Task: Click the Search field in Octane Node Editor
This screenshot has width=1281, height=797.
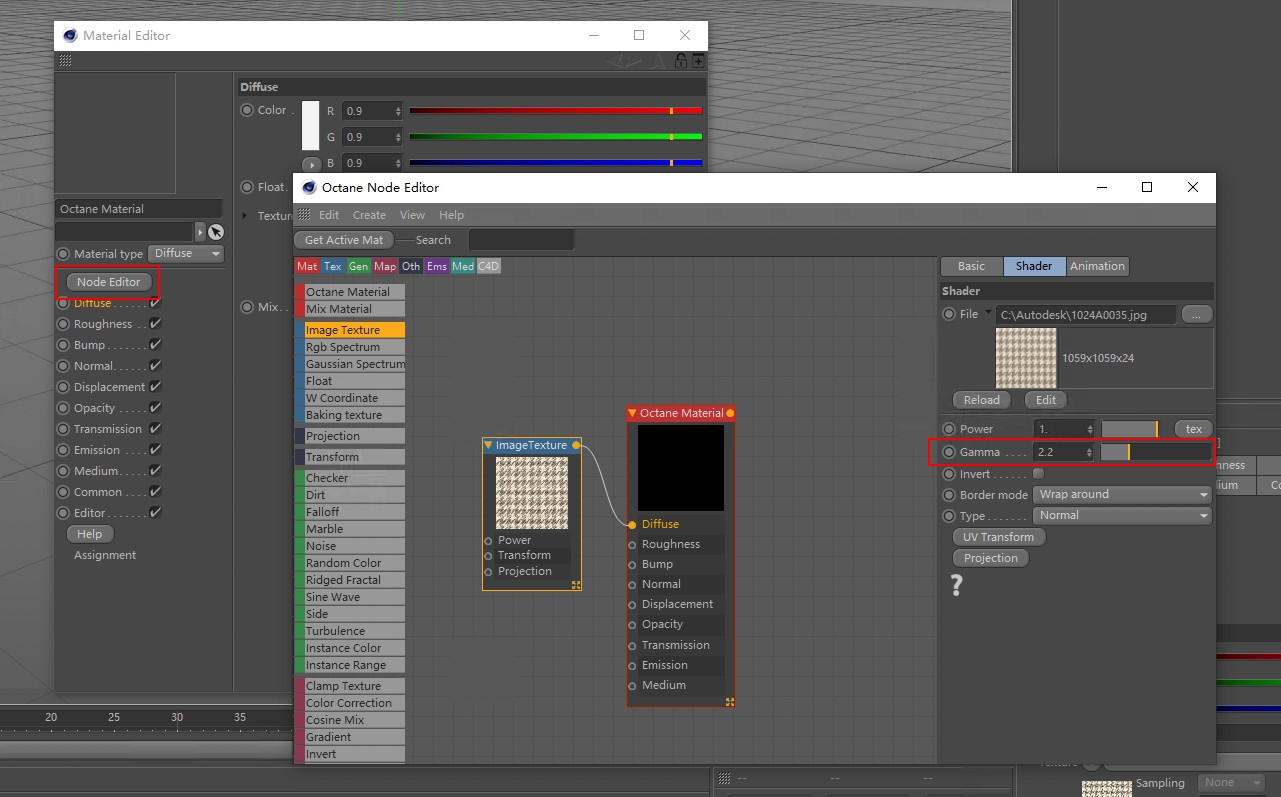Action: click(x=521, y=240)
